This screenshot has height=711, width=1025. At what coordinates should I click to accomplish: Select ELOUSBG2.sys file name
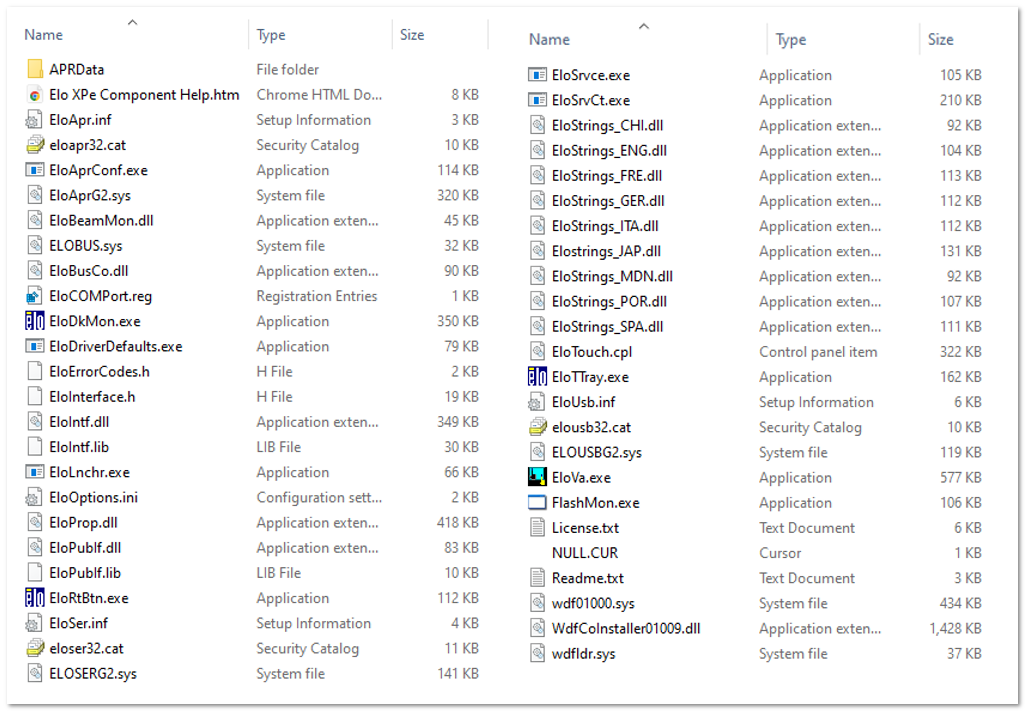tap(597, 452)
